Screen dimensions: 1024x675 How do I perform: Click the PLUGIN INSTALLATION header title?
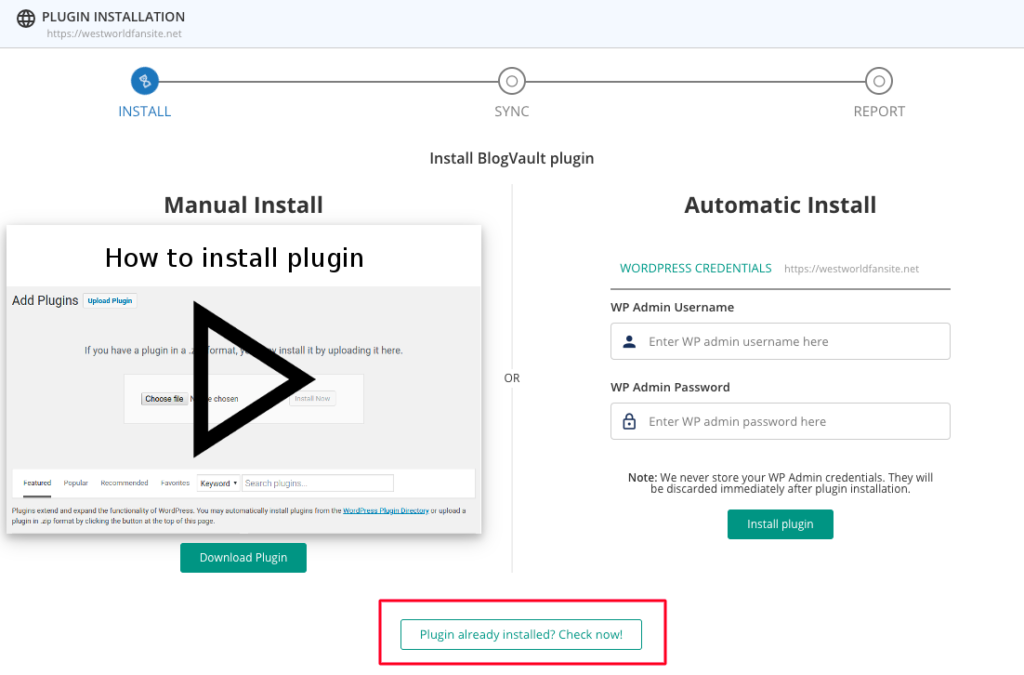[113, 17]
